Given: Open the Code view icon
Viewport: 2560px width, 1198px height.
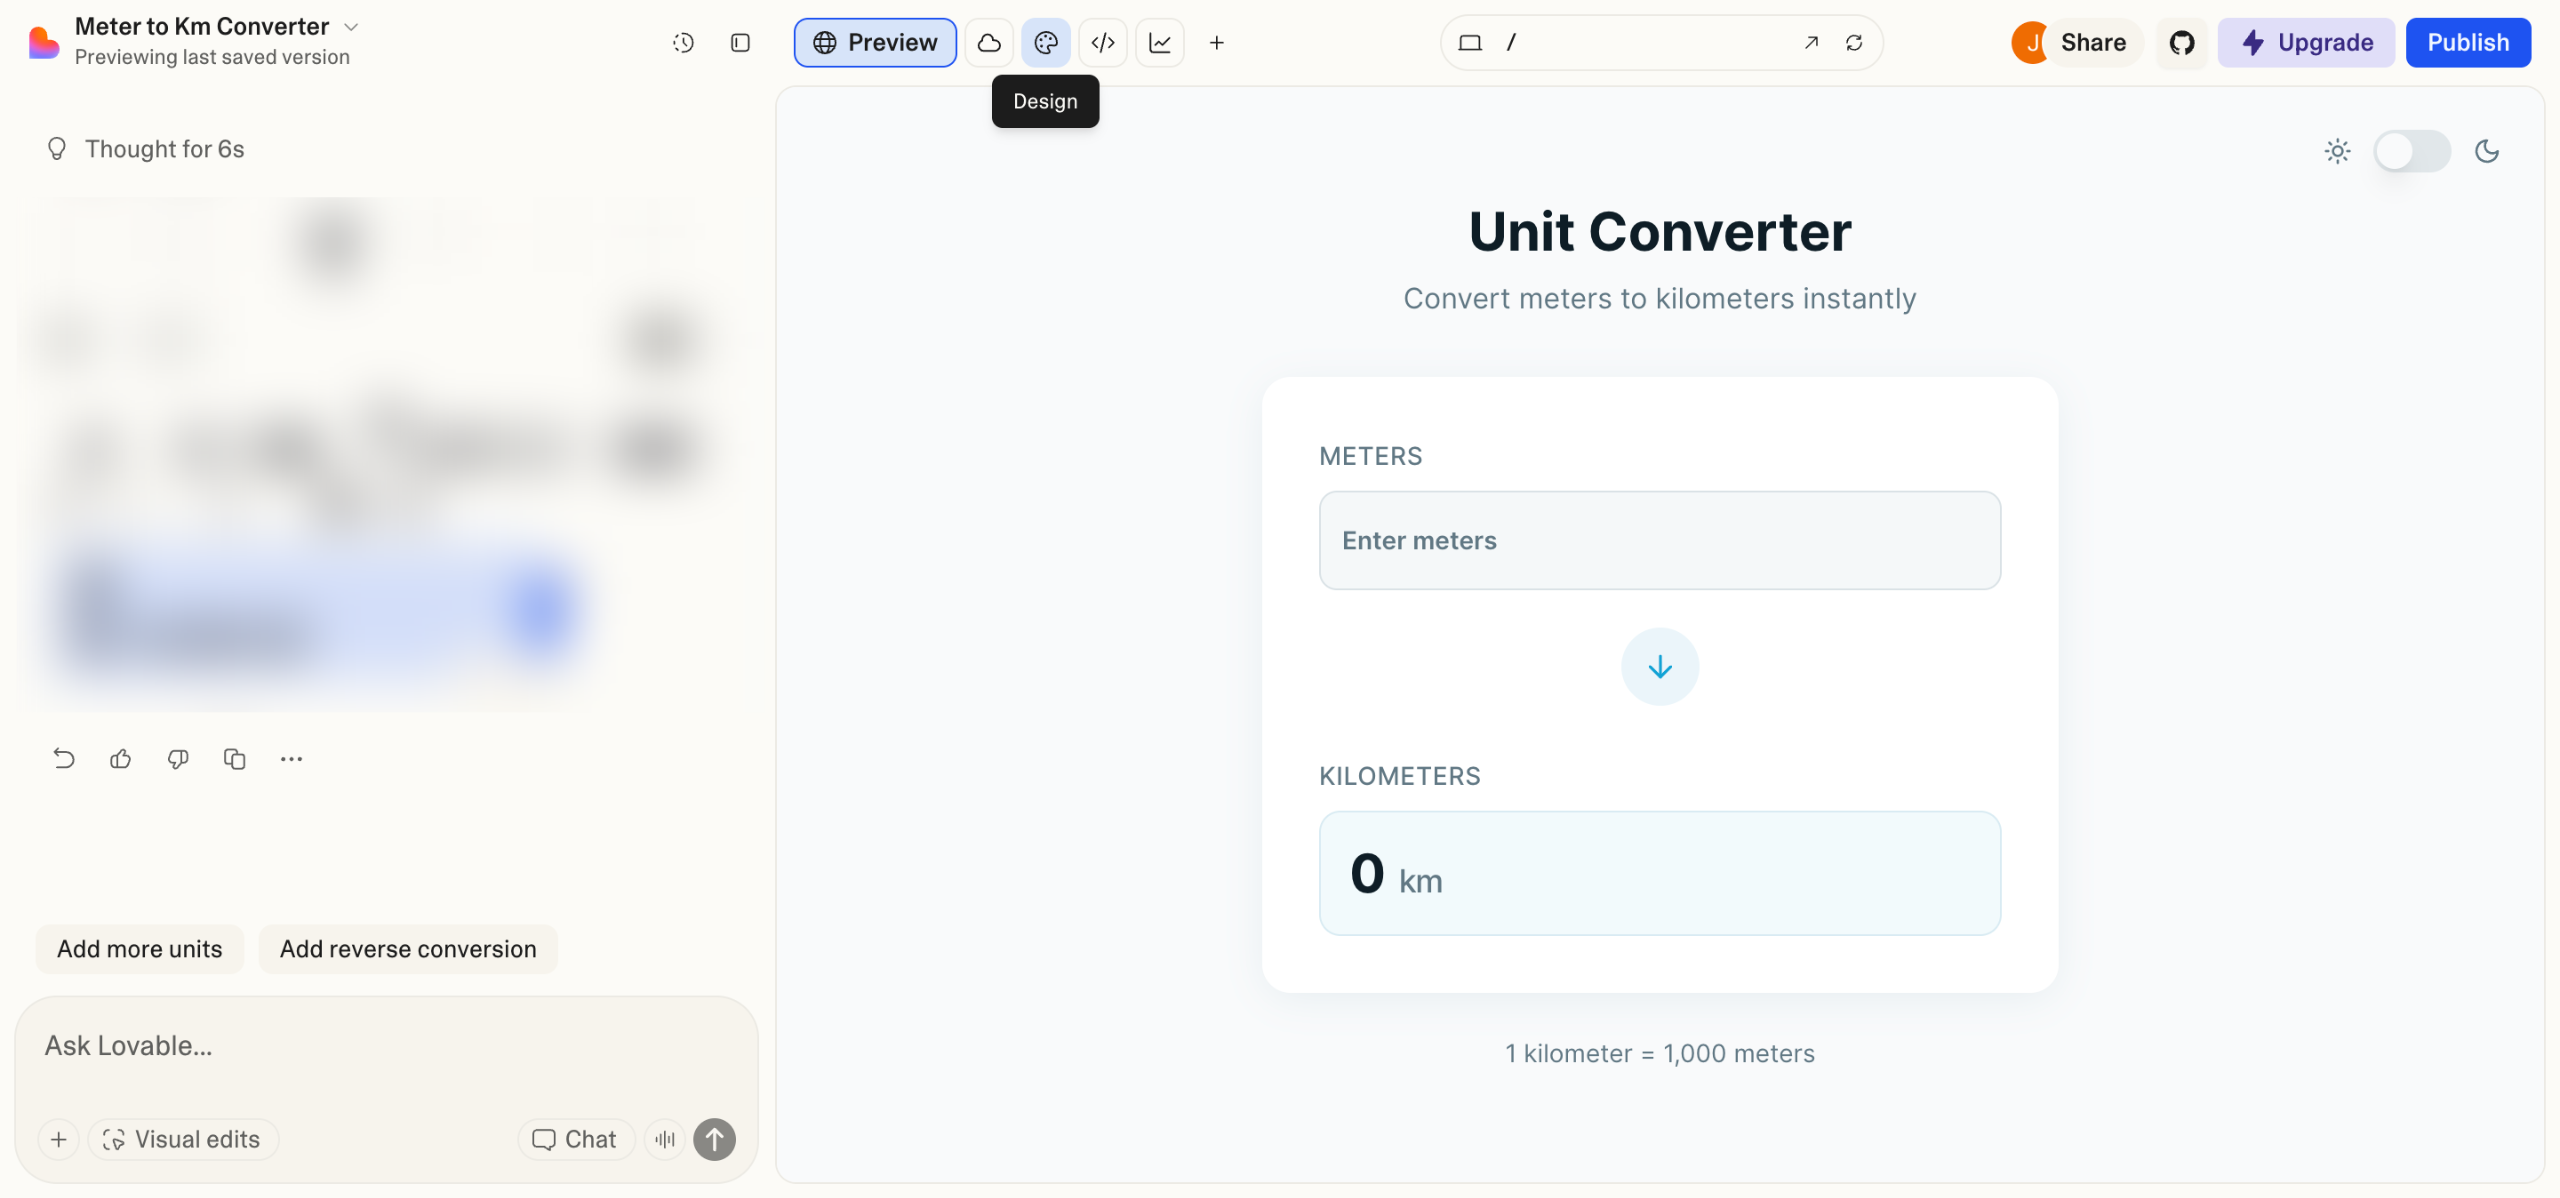Looking at the screenshot, I should pos(1102,43).
